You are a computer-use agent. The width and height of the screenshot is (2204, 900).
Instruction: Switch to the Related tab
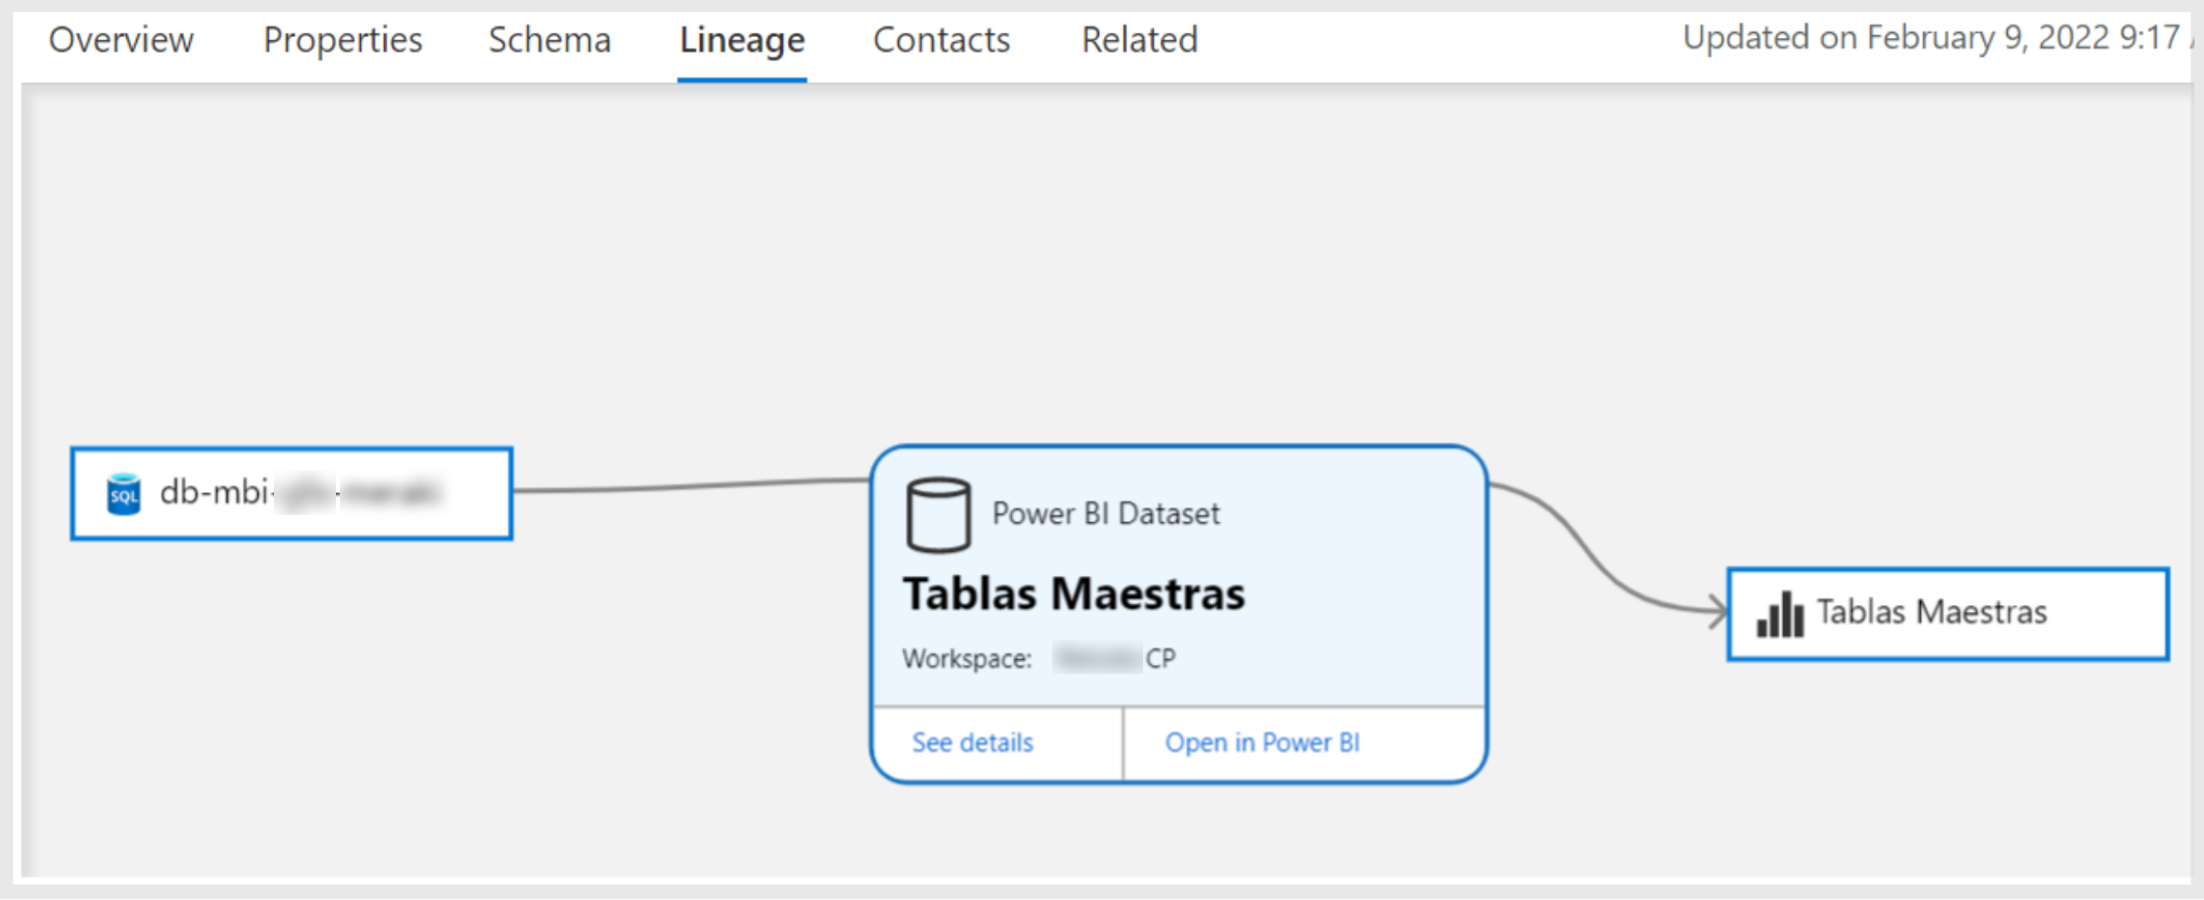[1139, 40]
